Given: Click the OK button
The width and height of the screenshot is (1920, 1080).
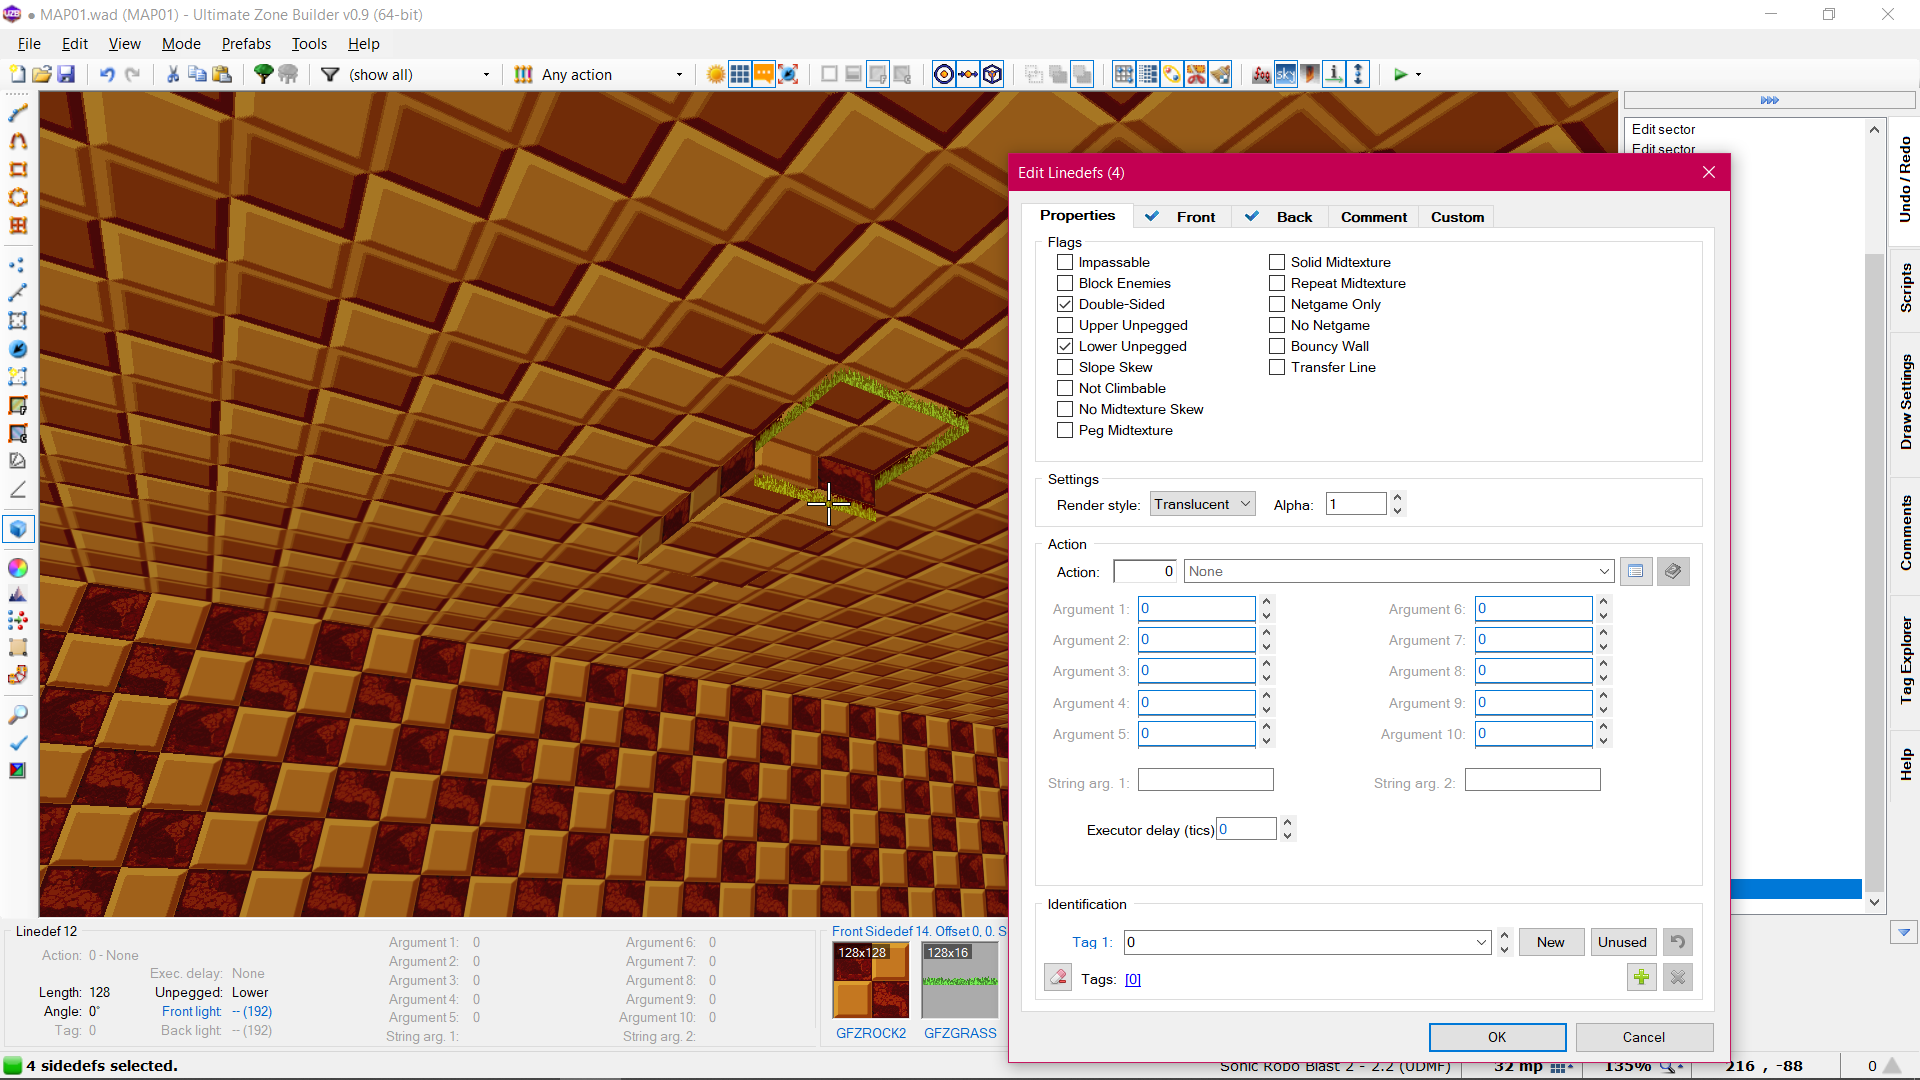Looking at the screenshot, I should pos(1497,1037).
